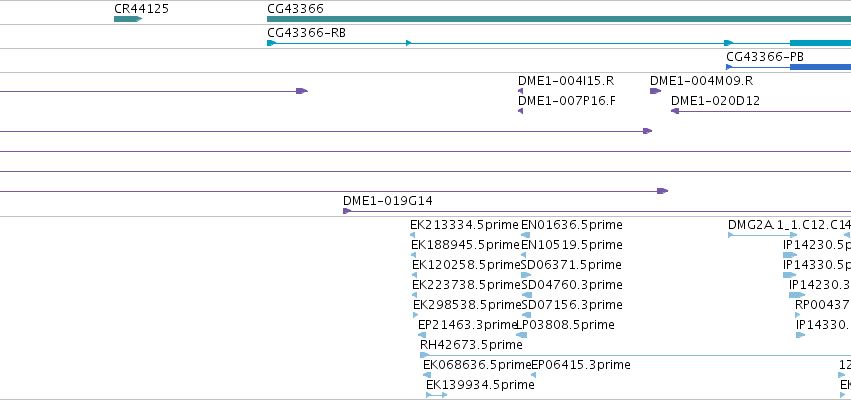Select the EN01636.5prime EST marker
This screenshot has height=400, width=851.
(525, 235)
